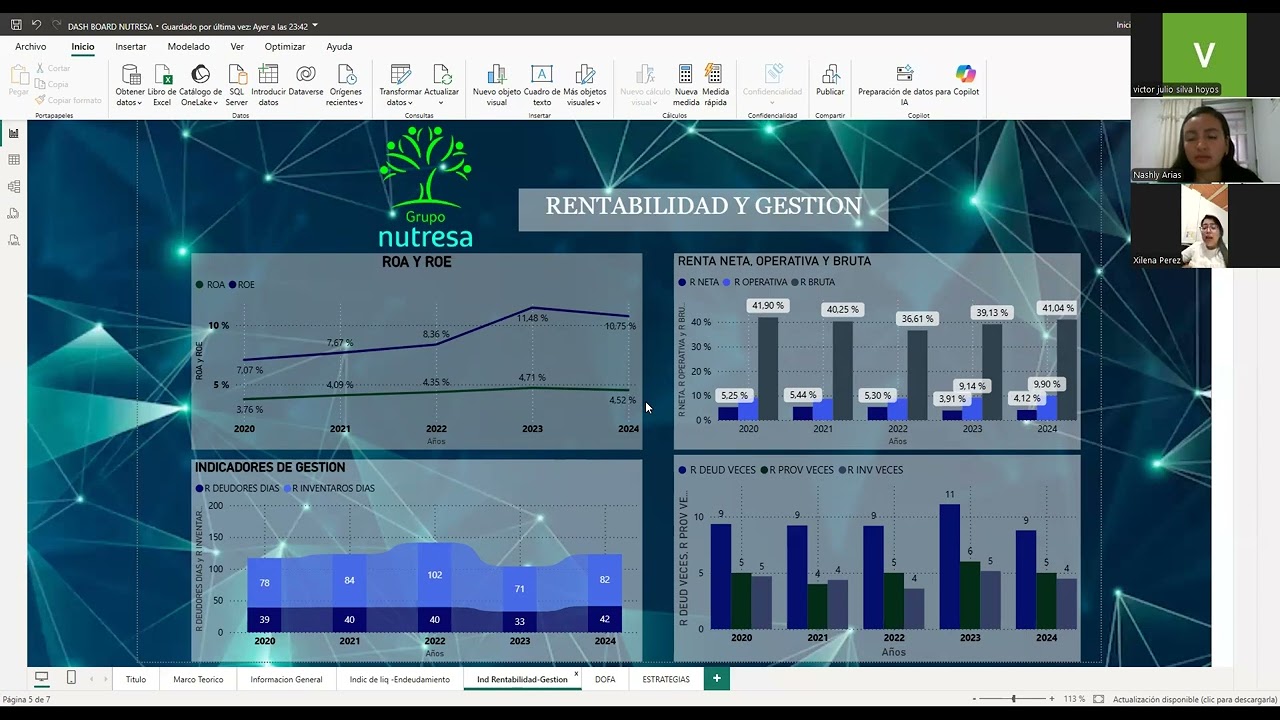Screen dimensions: 1280x720
Task: Insert a Nuevo objeto visual
Action: (497, 85)
